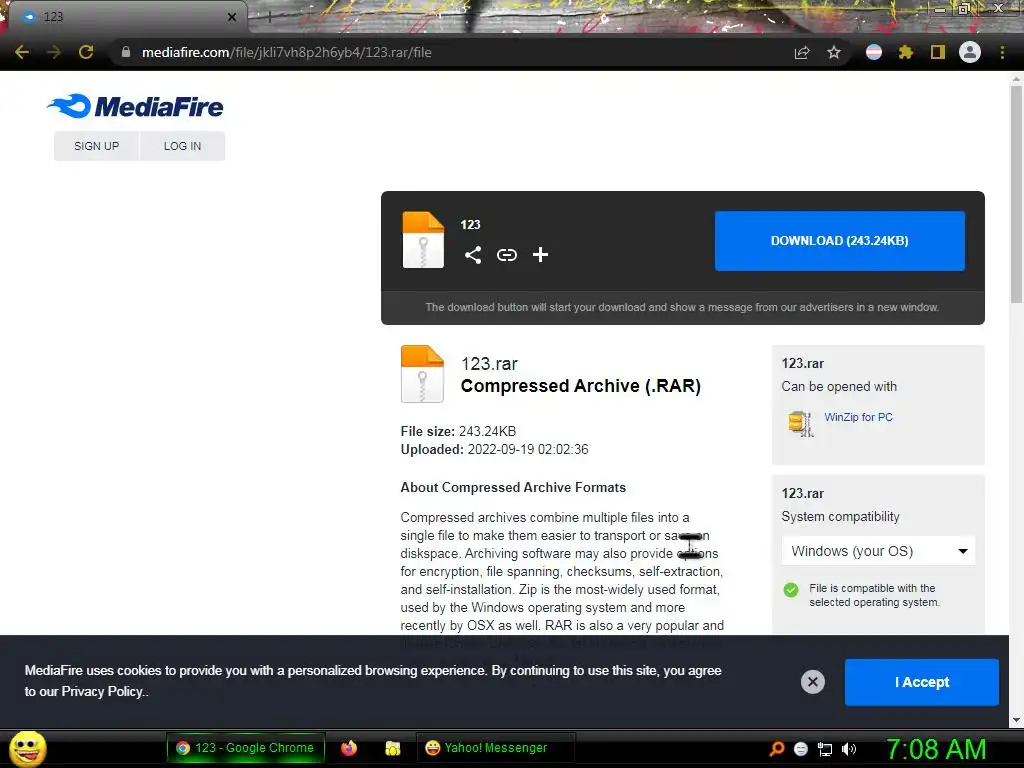1024x768 pixels.
Task: Click the Compressed Archive (.RAR) heading
Action: click(x=581, y=385)
